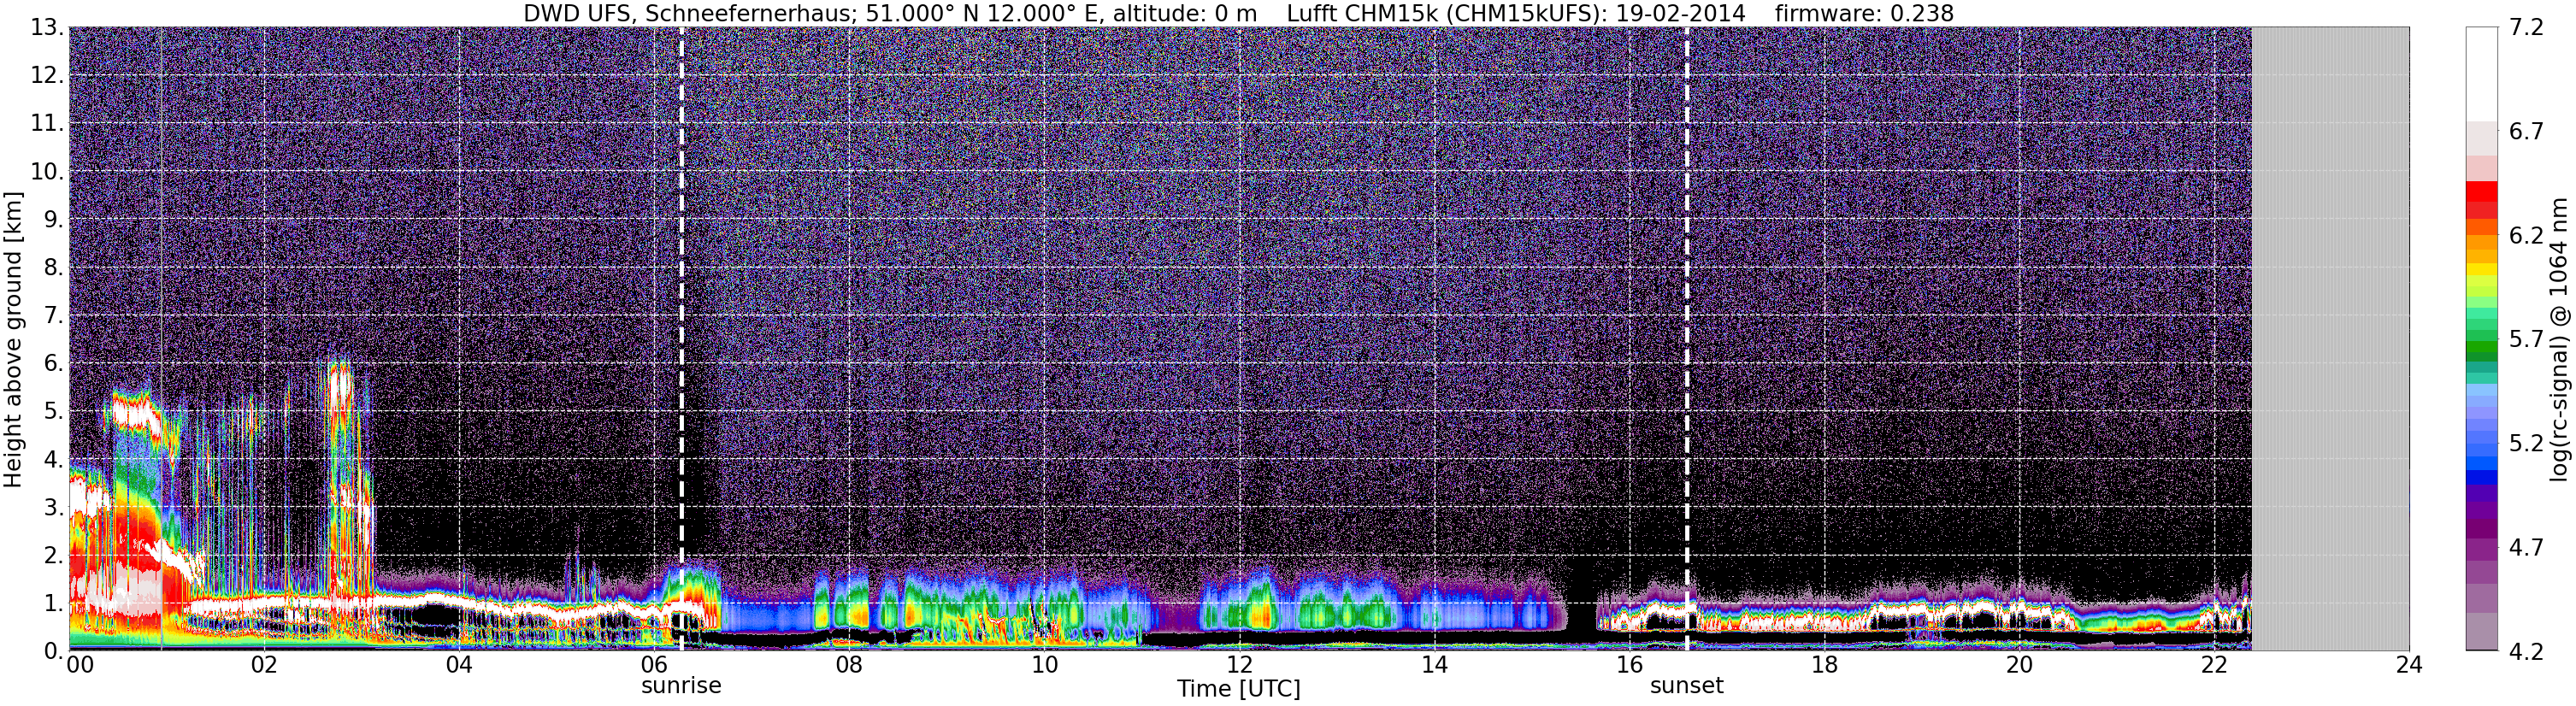Click the colorbar tick label '4.2'
Viewport: 2576px width, 706px height.
click(x=2526, y=652)
